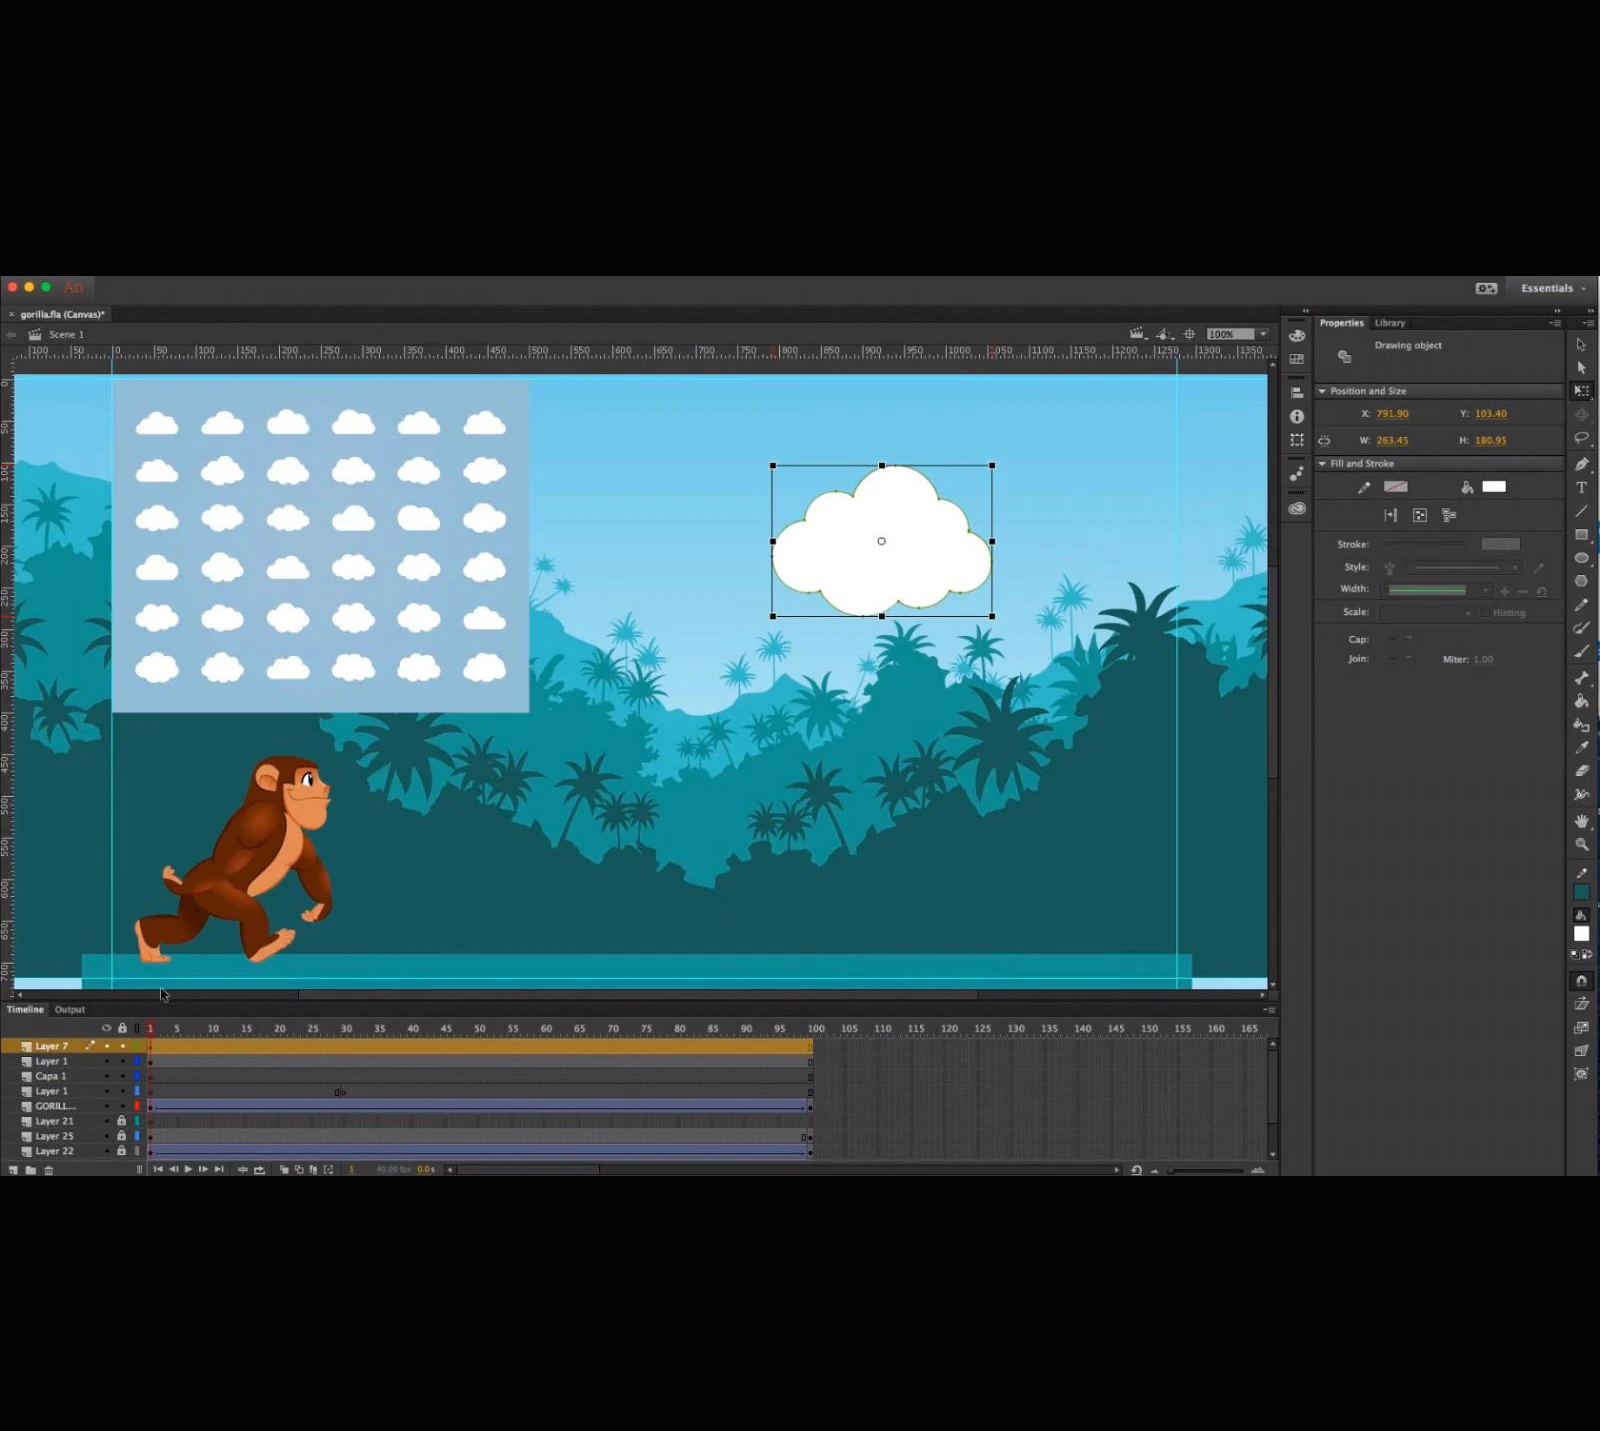
Task: Open the Essentials workspace dropdown
Action: 1553,288
